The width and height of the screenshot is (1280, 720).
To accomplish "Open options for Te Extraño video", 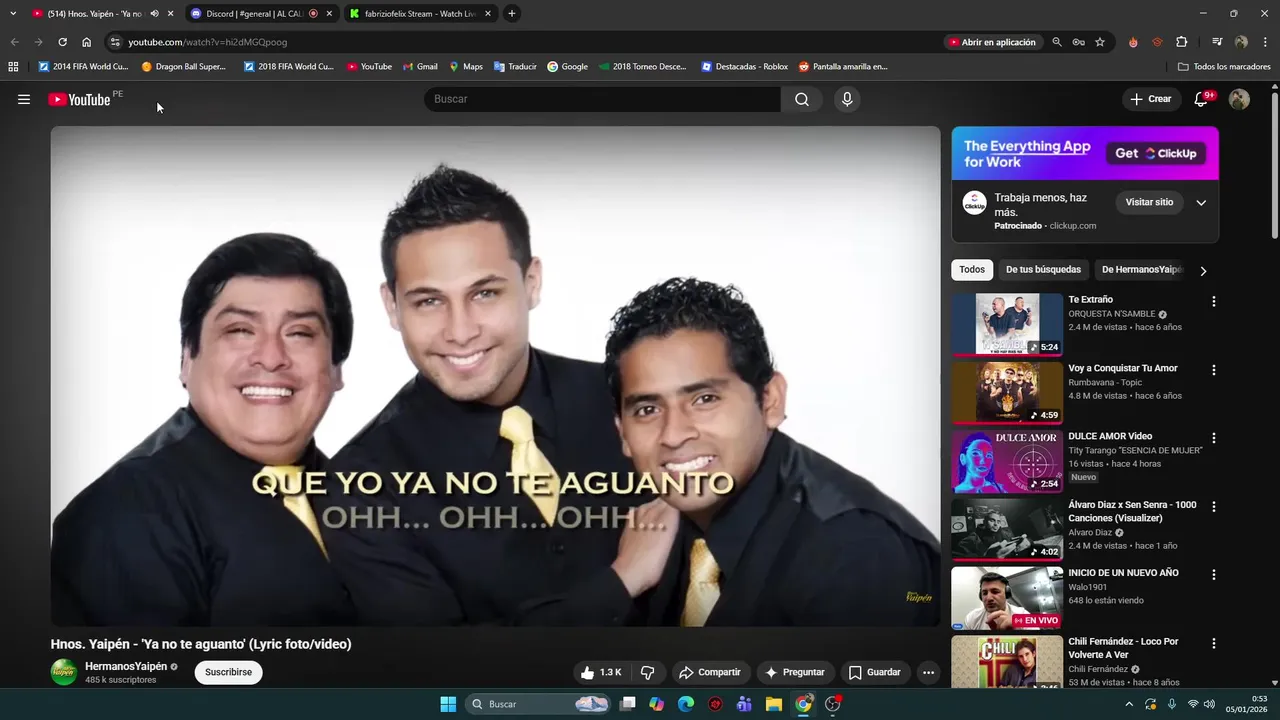I will (x=1214, y=301).
